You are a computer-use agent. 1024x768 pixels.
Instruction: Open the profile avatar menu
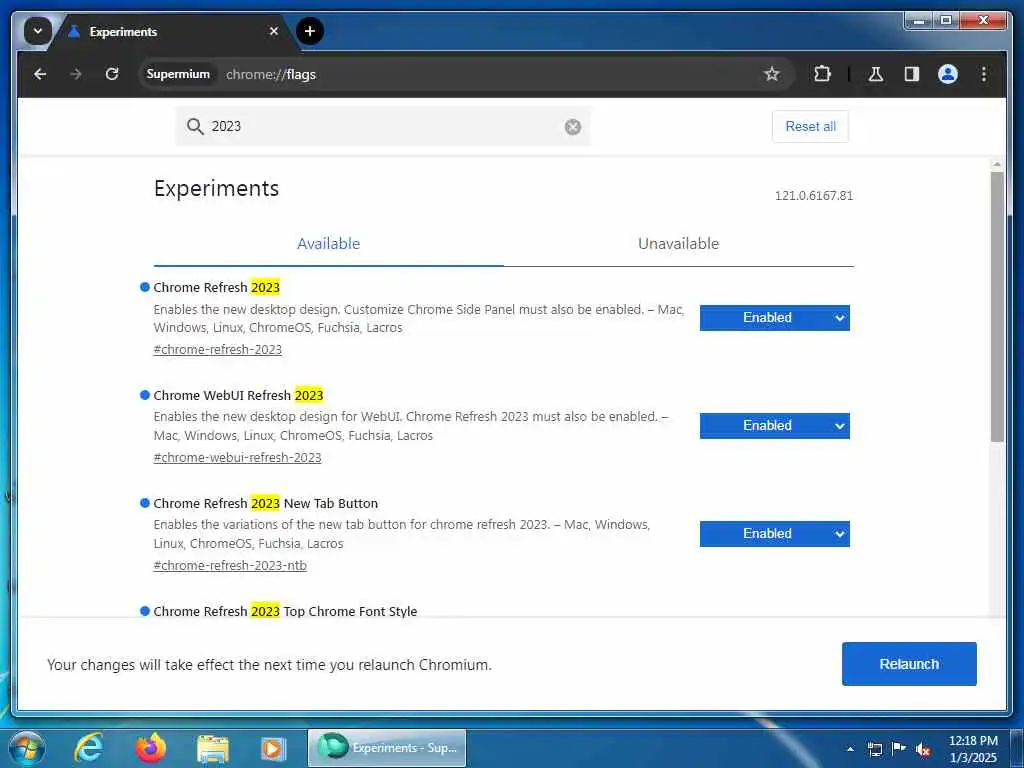948,74
